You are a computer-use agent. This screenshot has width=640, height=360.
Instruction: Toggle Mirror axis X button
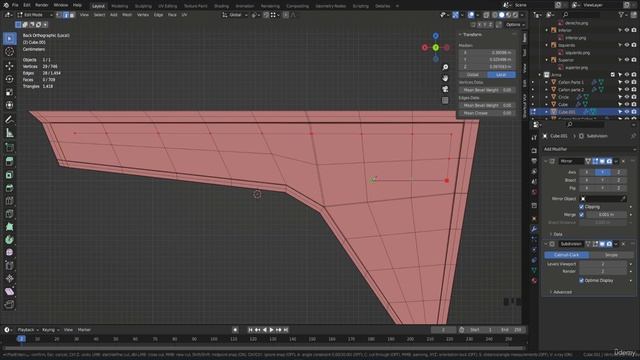click(587, 172)
